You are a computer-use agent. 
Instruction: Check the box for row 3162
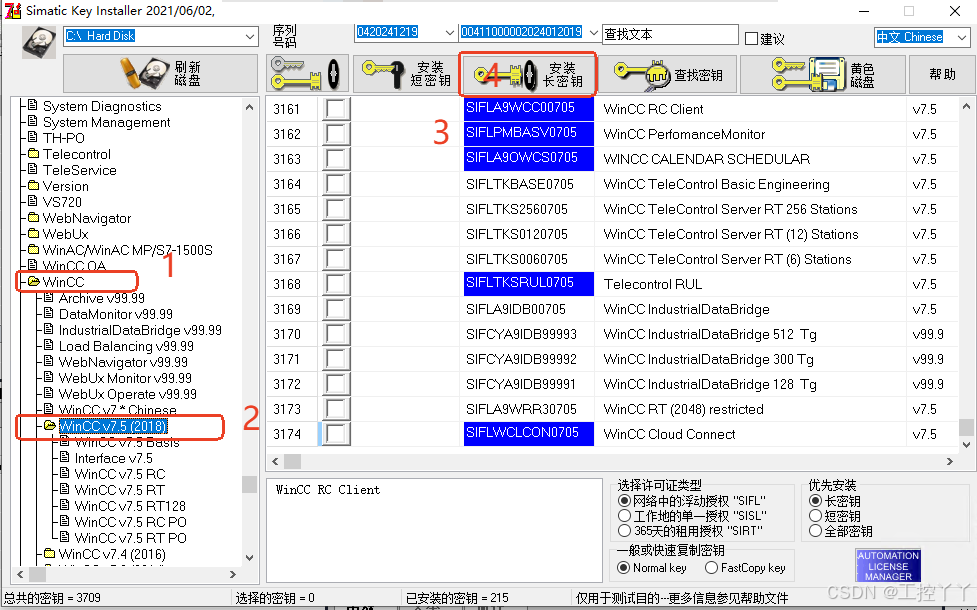click(335, 134)
